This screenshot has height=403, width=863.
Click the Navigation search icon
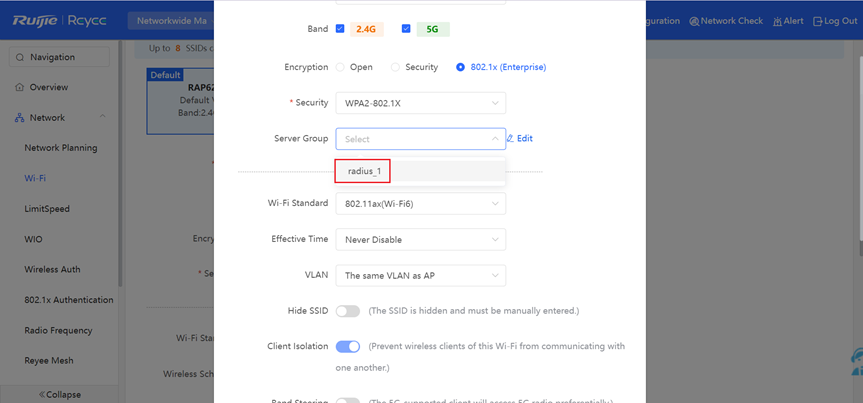pos(20,57)
